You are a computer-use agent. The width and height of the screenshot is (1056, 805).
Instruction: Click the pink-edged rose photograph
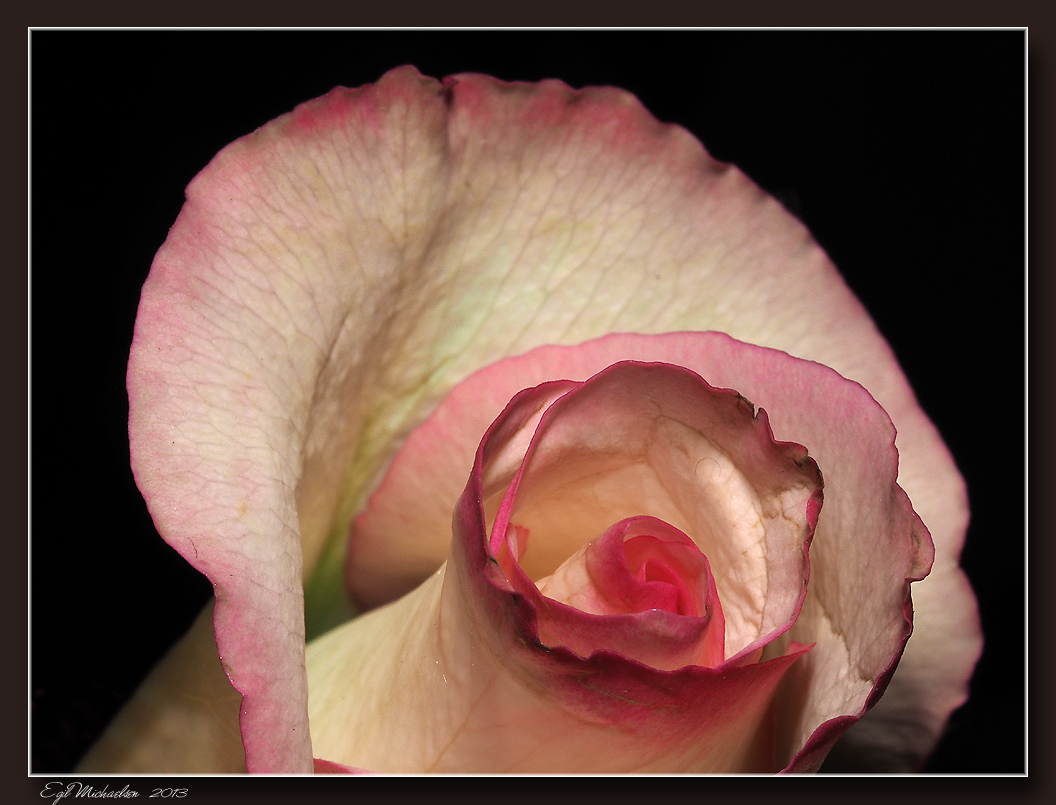click(x=528, y=401)
